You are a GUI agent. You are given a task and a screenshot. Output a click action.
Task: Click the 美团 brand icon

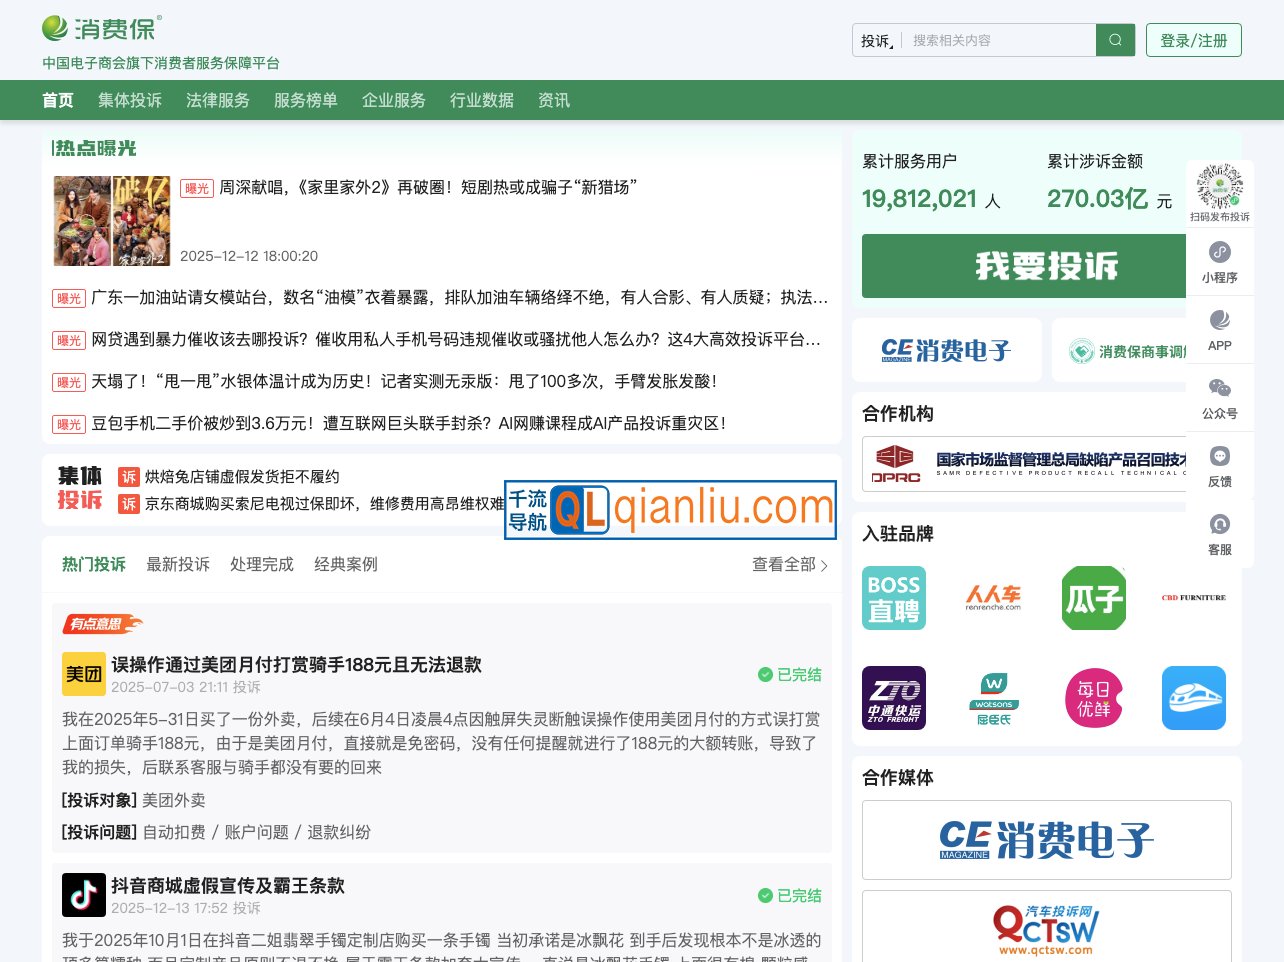tap(84, 674)
